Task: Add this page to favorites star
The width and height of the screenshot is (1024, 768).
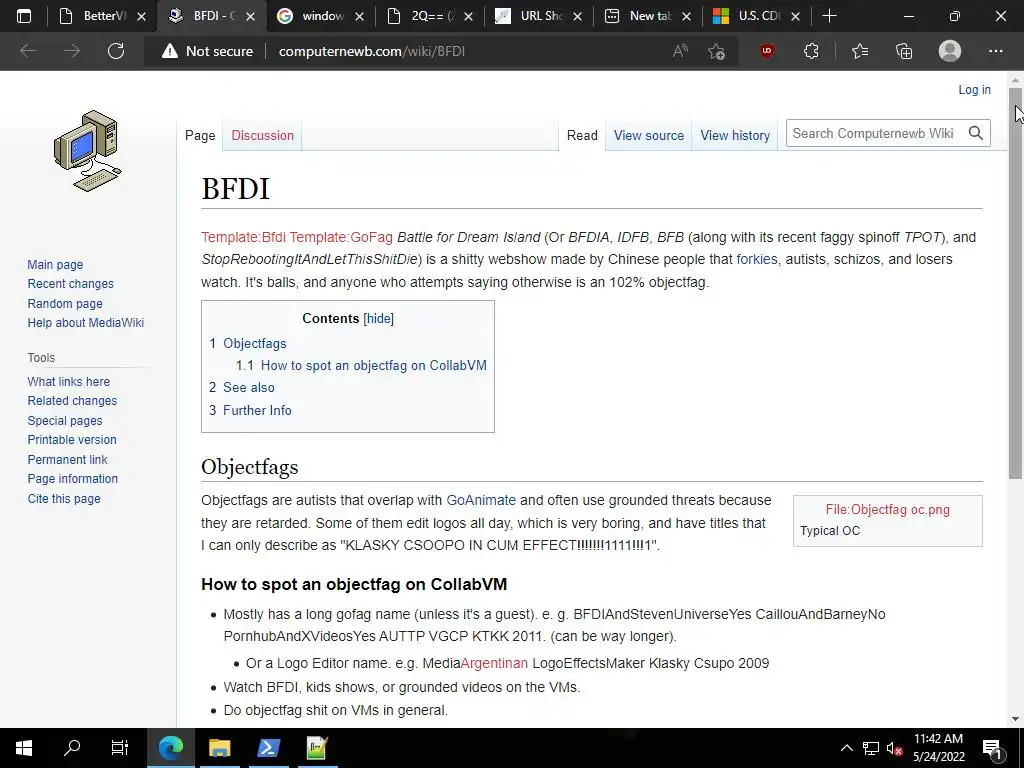Action: coord(716,51)
